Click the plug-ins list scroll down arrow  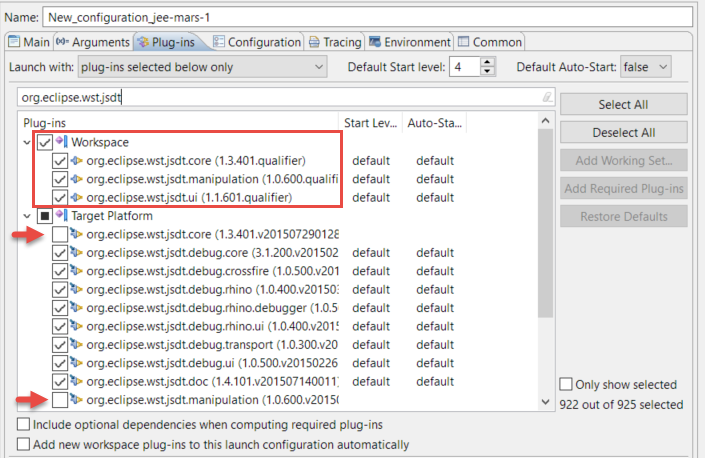click(545, 402)
